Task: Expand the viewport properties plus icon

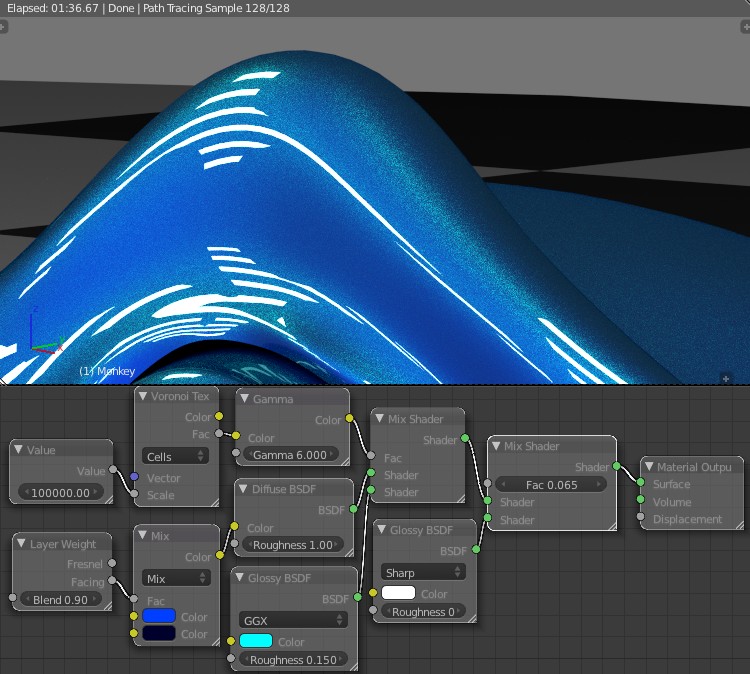Action: click(746, 27)
